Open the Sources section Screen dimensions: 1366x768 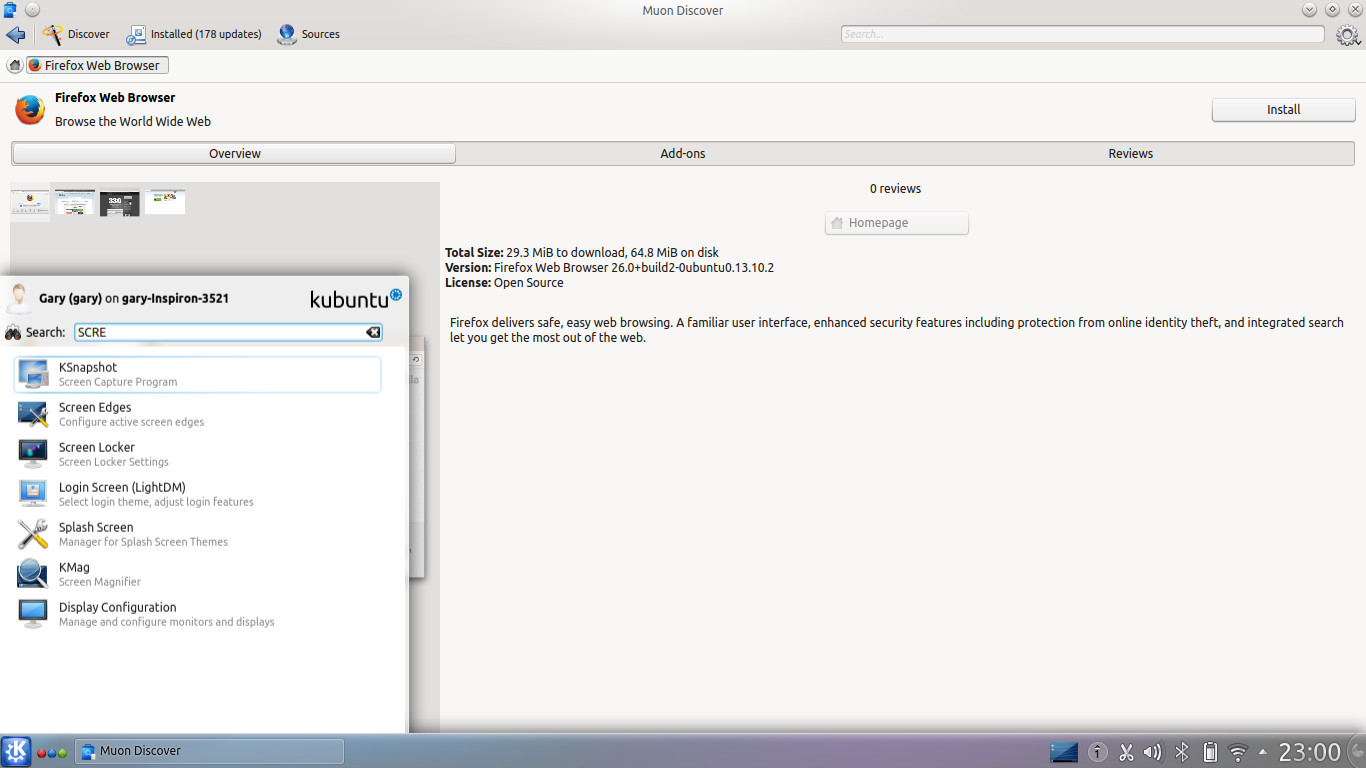(x=309, y=34)
